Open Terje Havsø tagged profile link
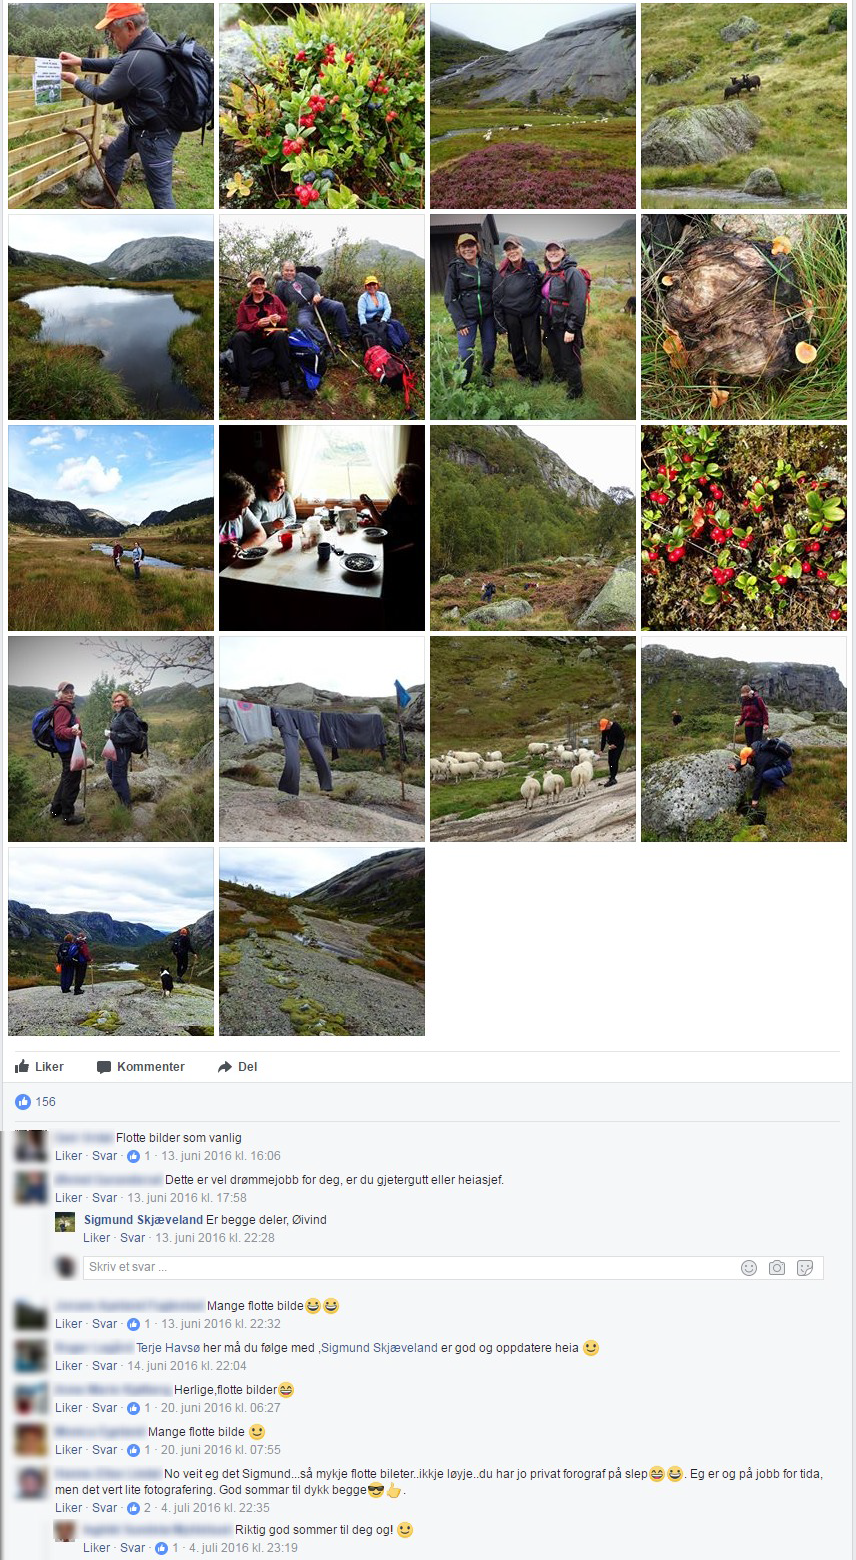Image resolution: width=856 pixels, height=1560 pixels. [x=168, y=1348]
